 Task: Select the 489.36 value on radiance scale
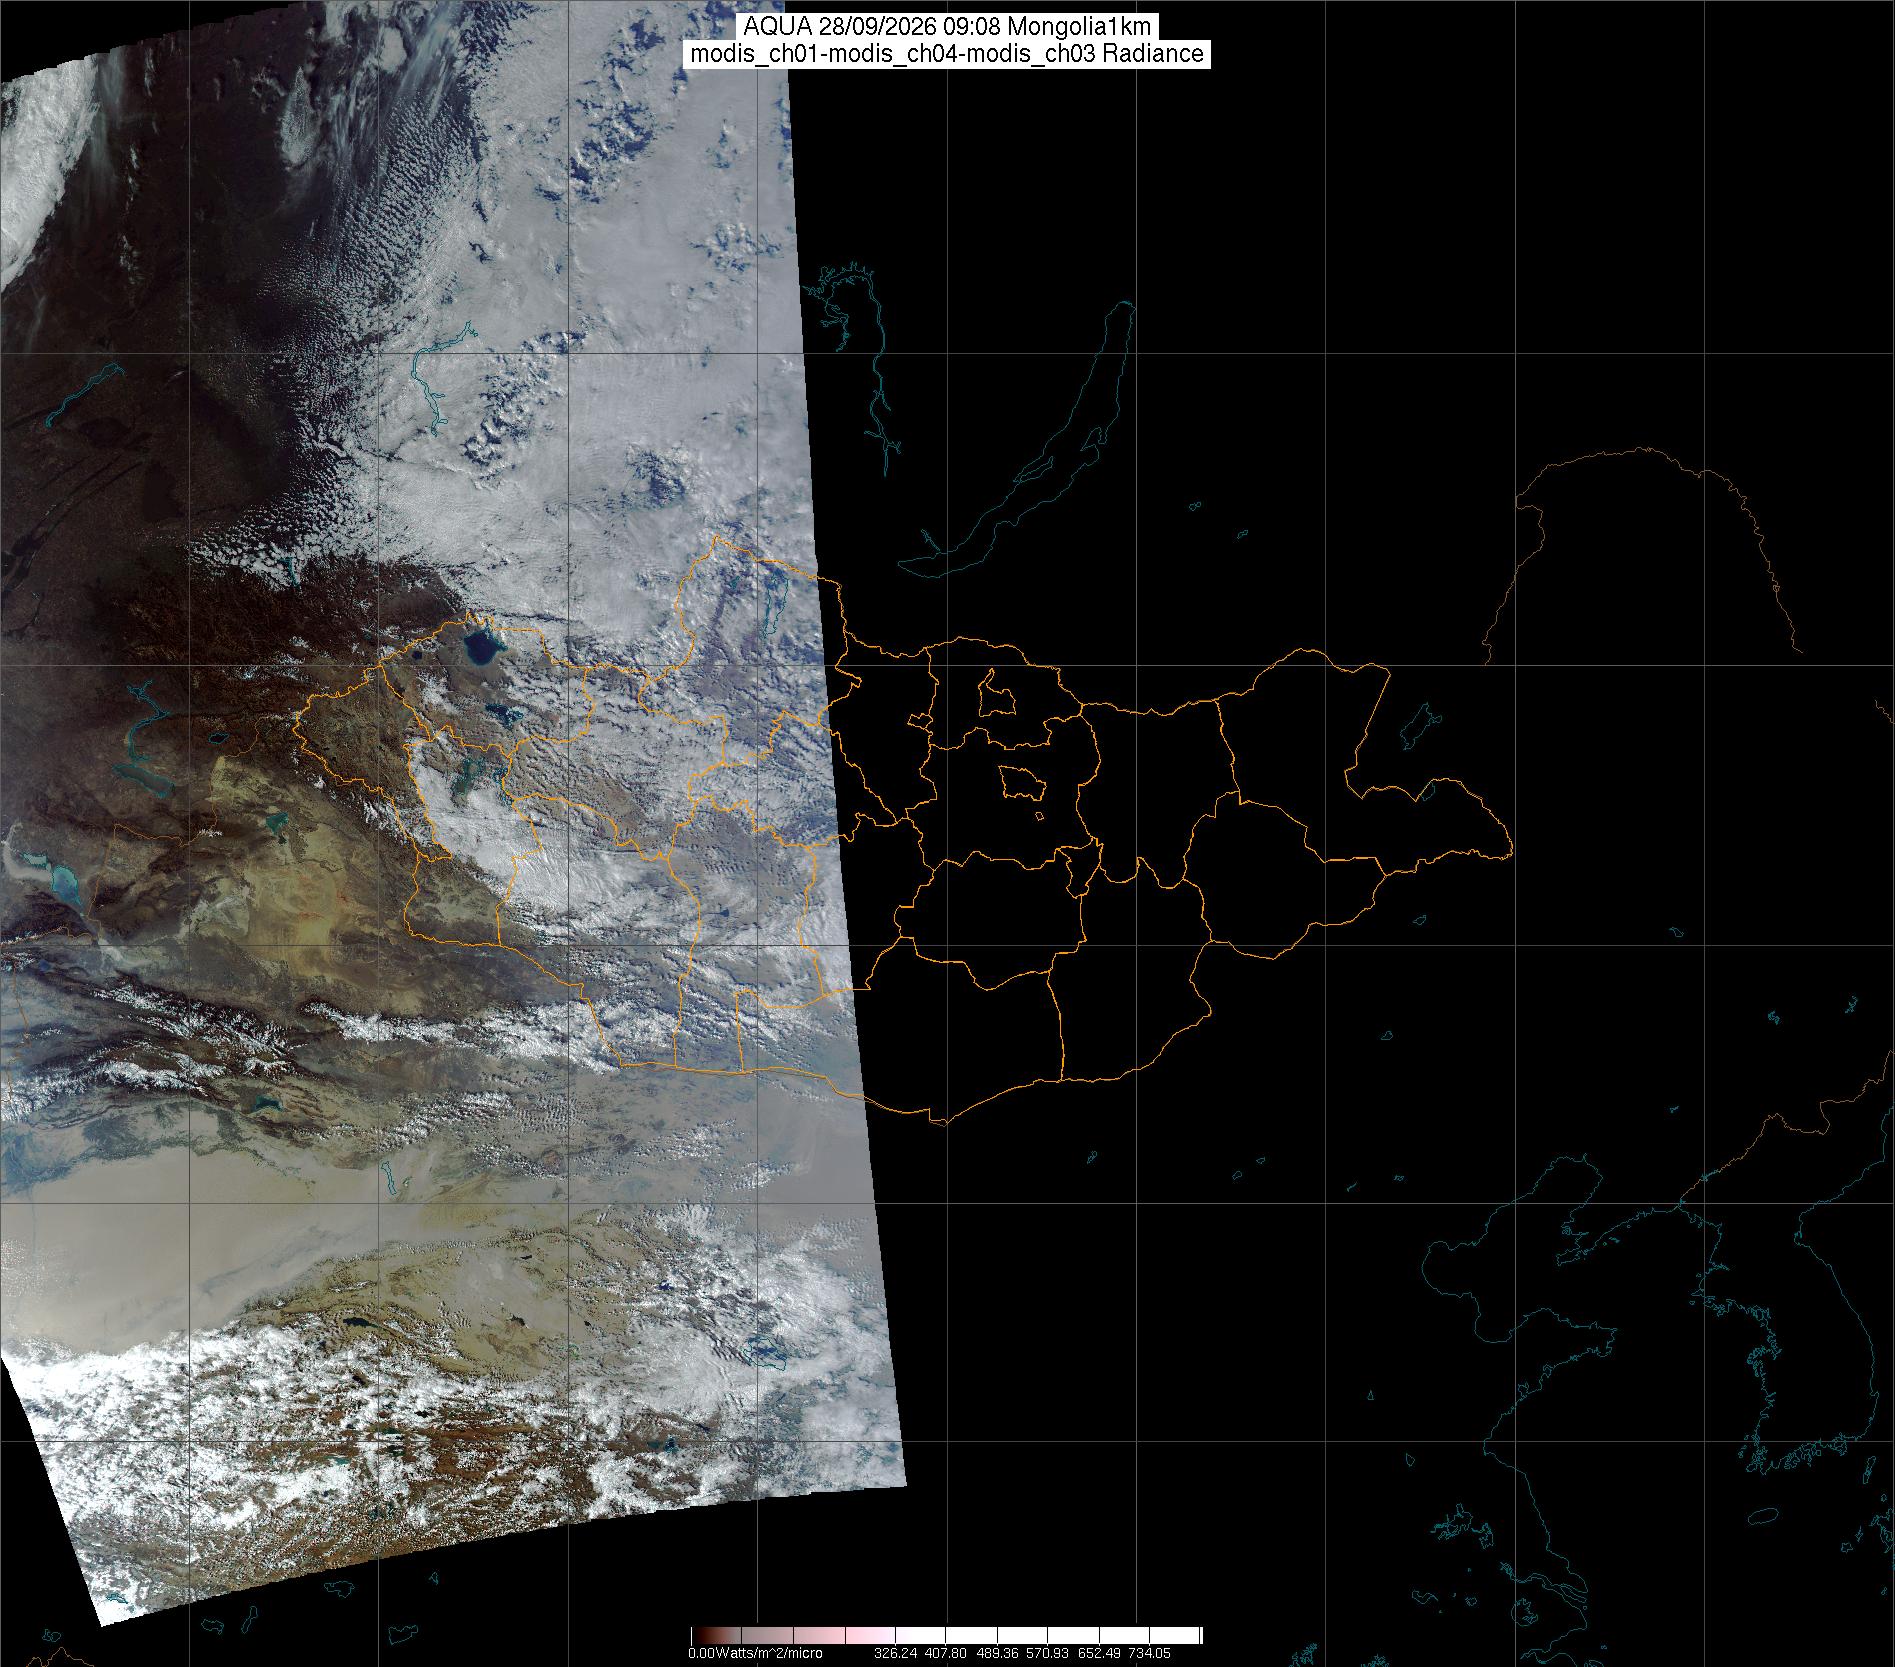click(x=997, y=1652)
